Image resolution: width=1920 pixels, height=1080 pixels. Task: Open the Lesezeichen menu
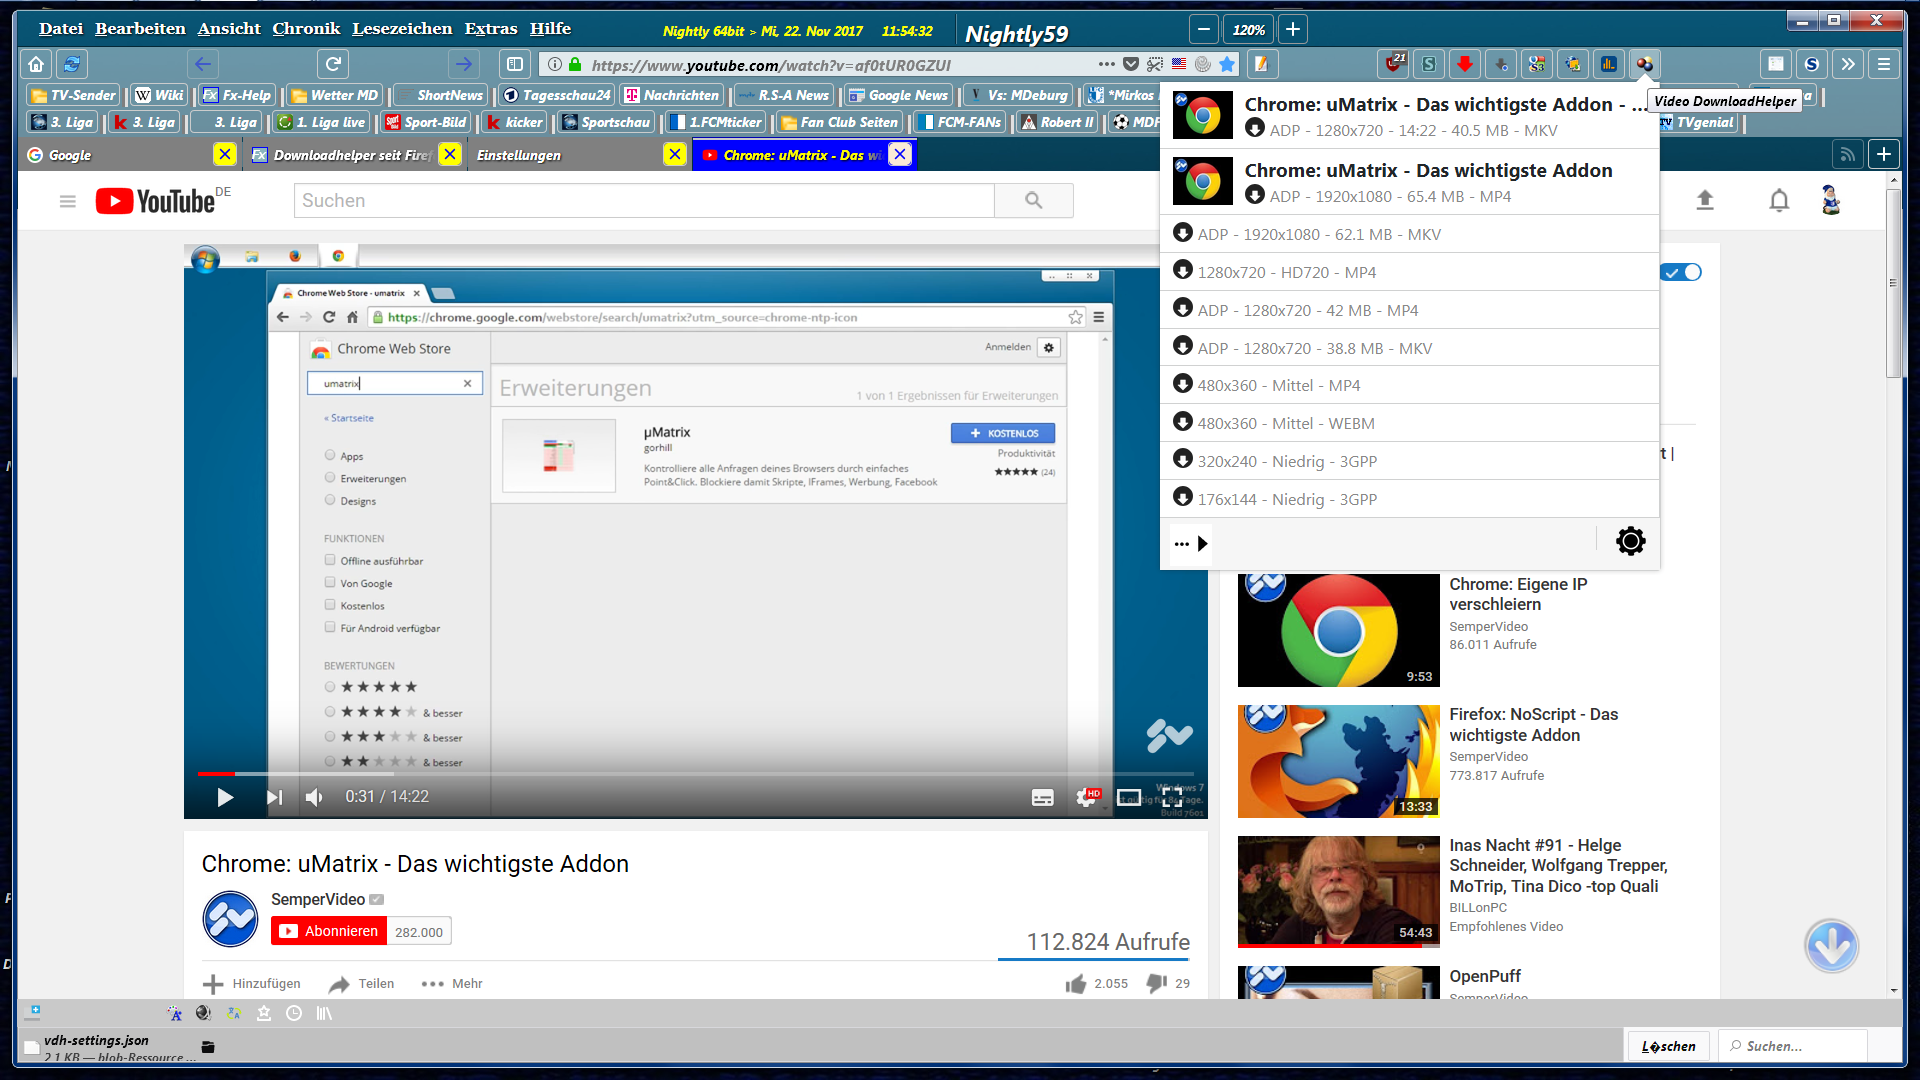coord(402,29)
